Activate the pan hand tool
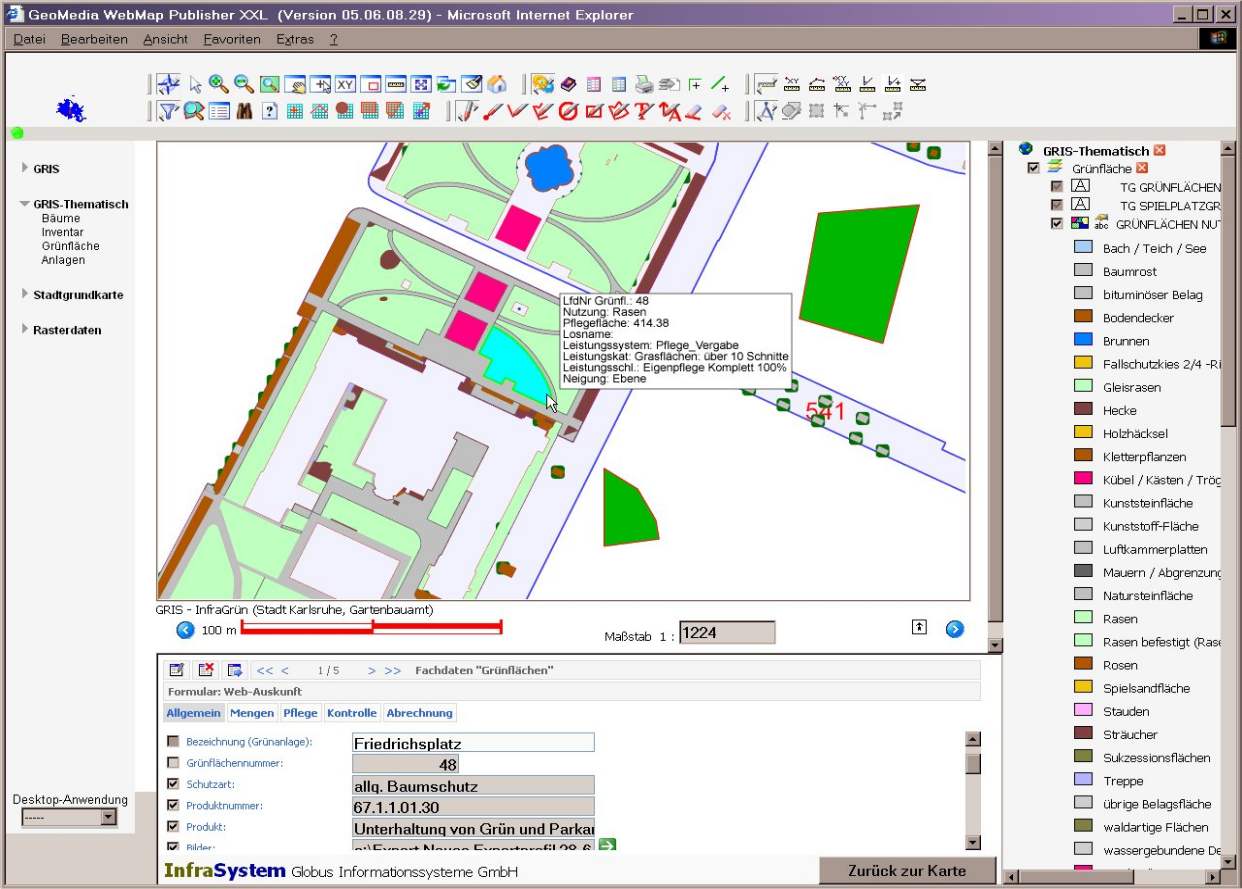This screenshot has height=889, width=1242. 295,85
